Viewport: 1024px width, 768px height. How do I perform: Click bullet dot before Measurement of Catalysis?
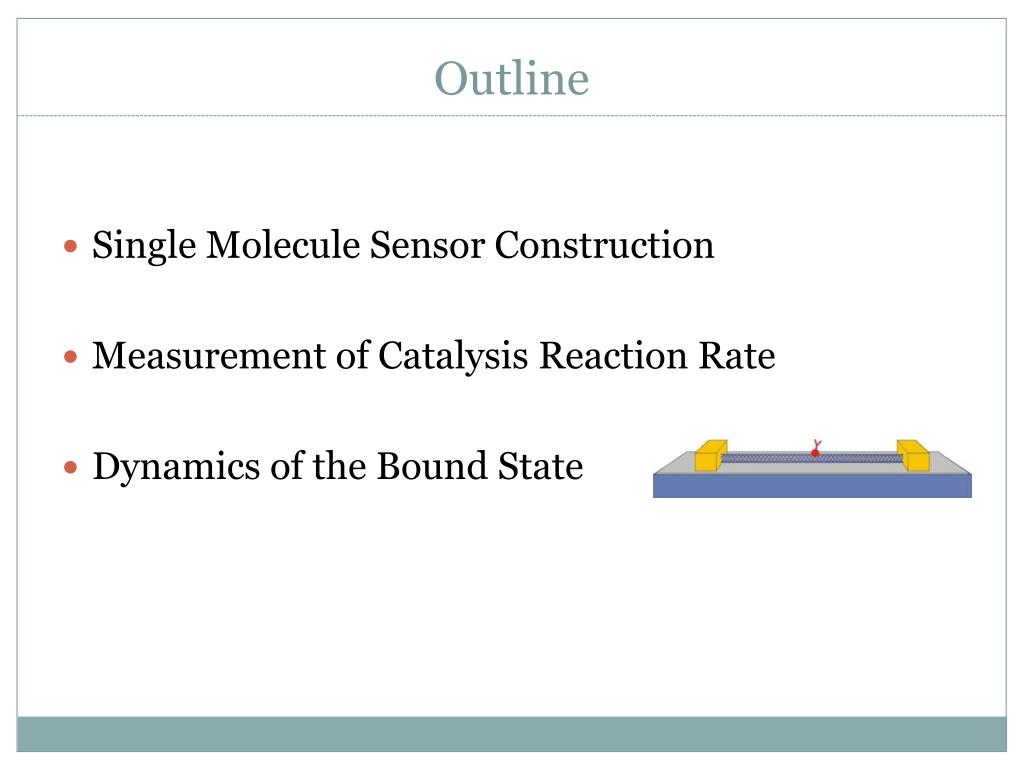point(71,357)
